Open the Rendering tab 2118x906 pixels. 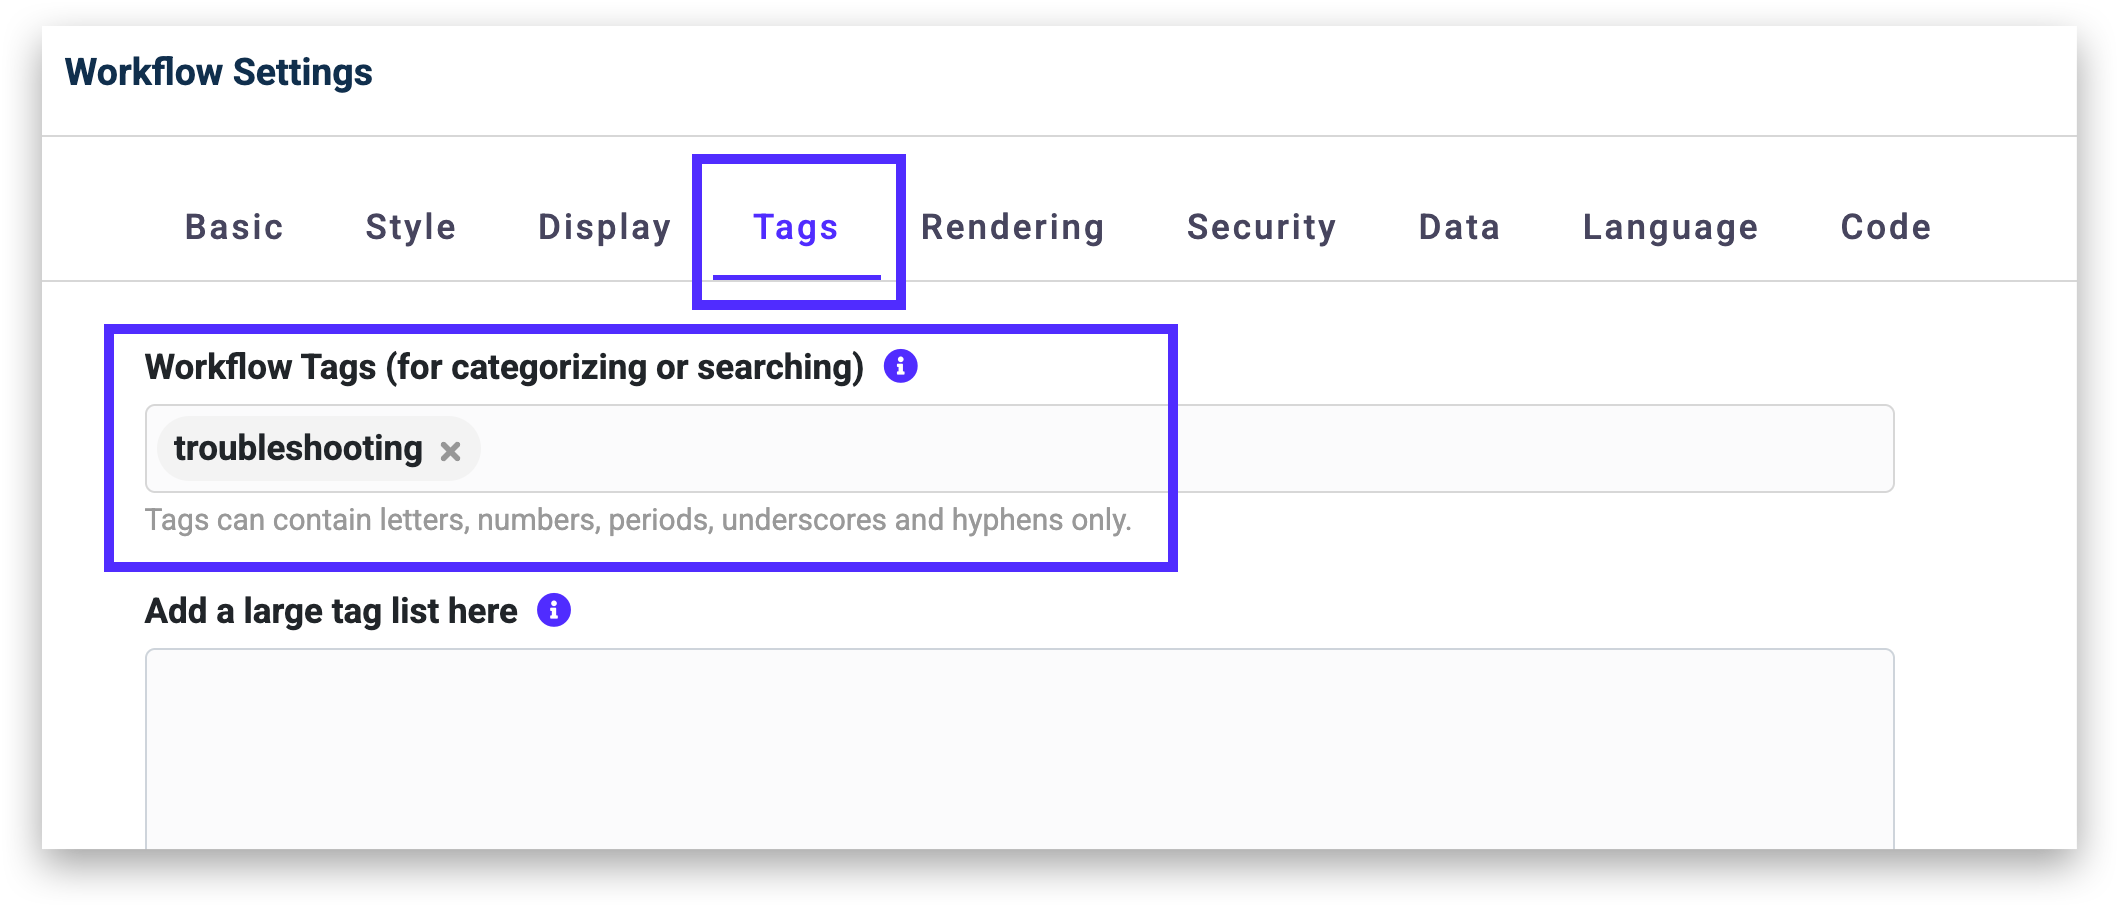(x=1012, y=227)
